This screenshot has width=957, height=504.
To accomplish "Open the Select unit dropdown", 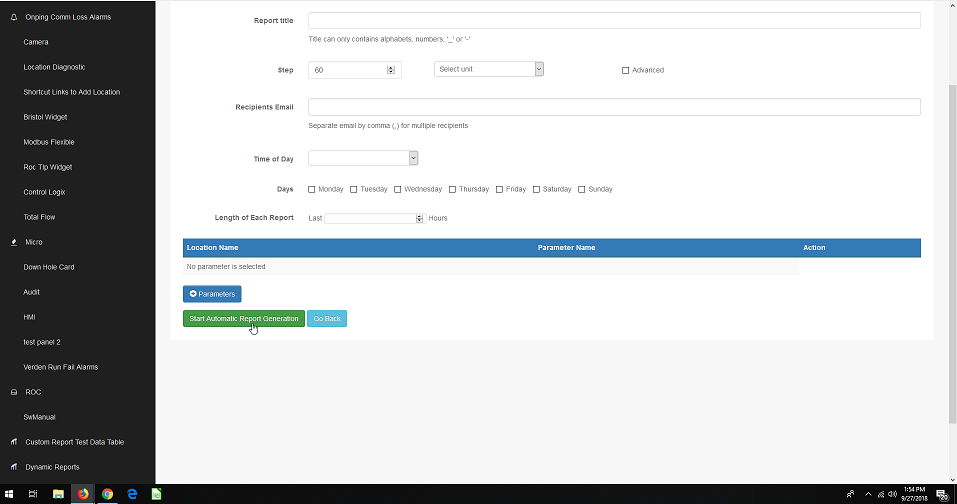I will [489, 69].
